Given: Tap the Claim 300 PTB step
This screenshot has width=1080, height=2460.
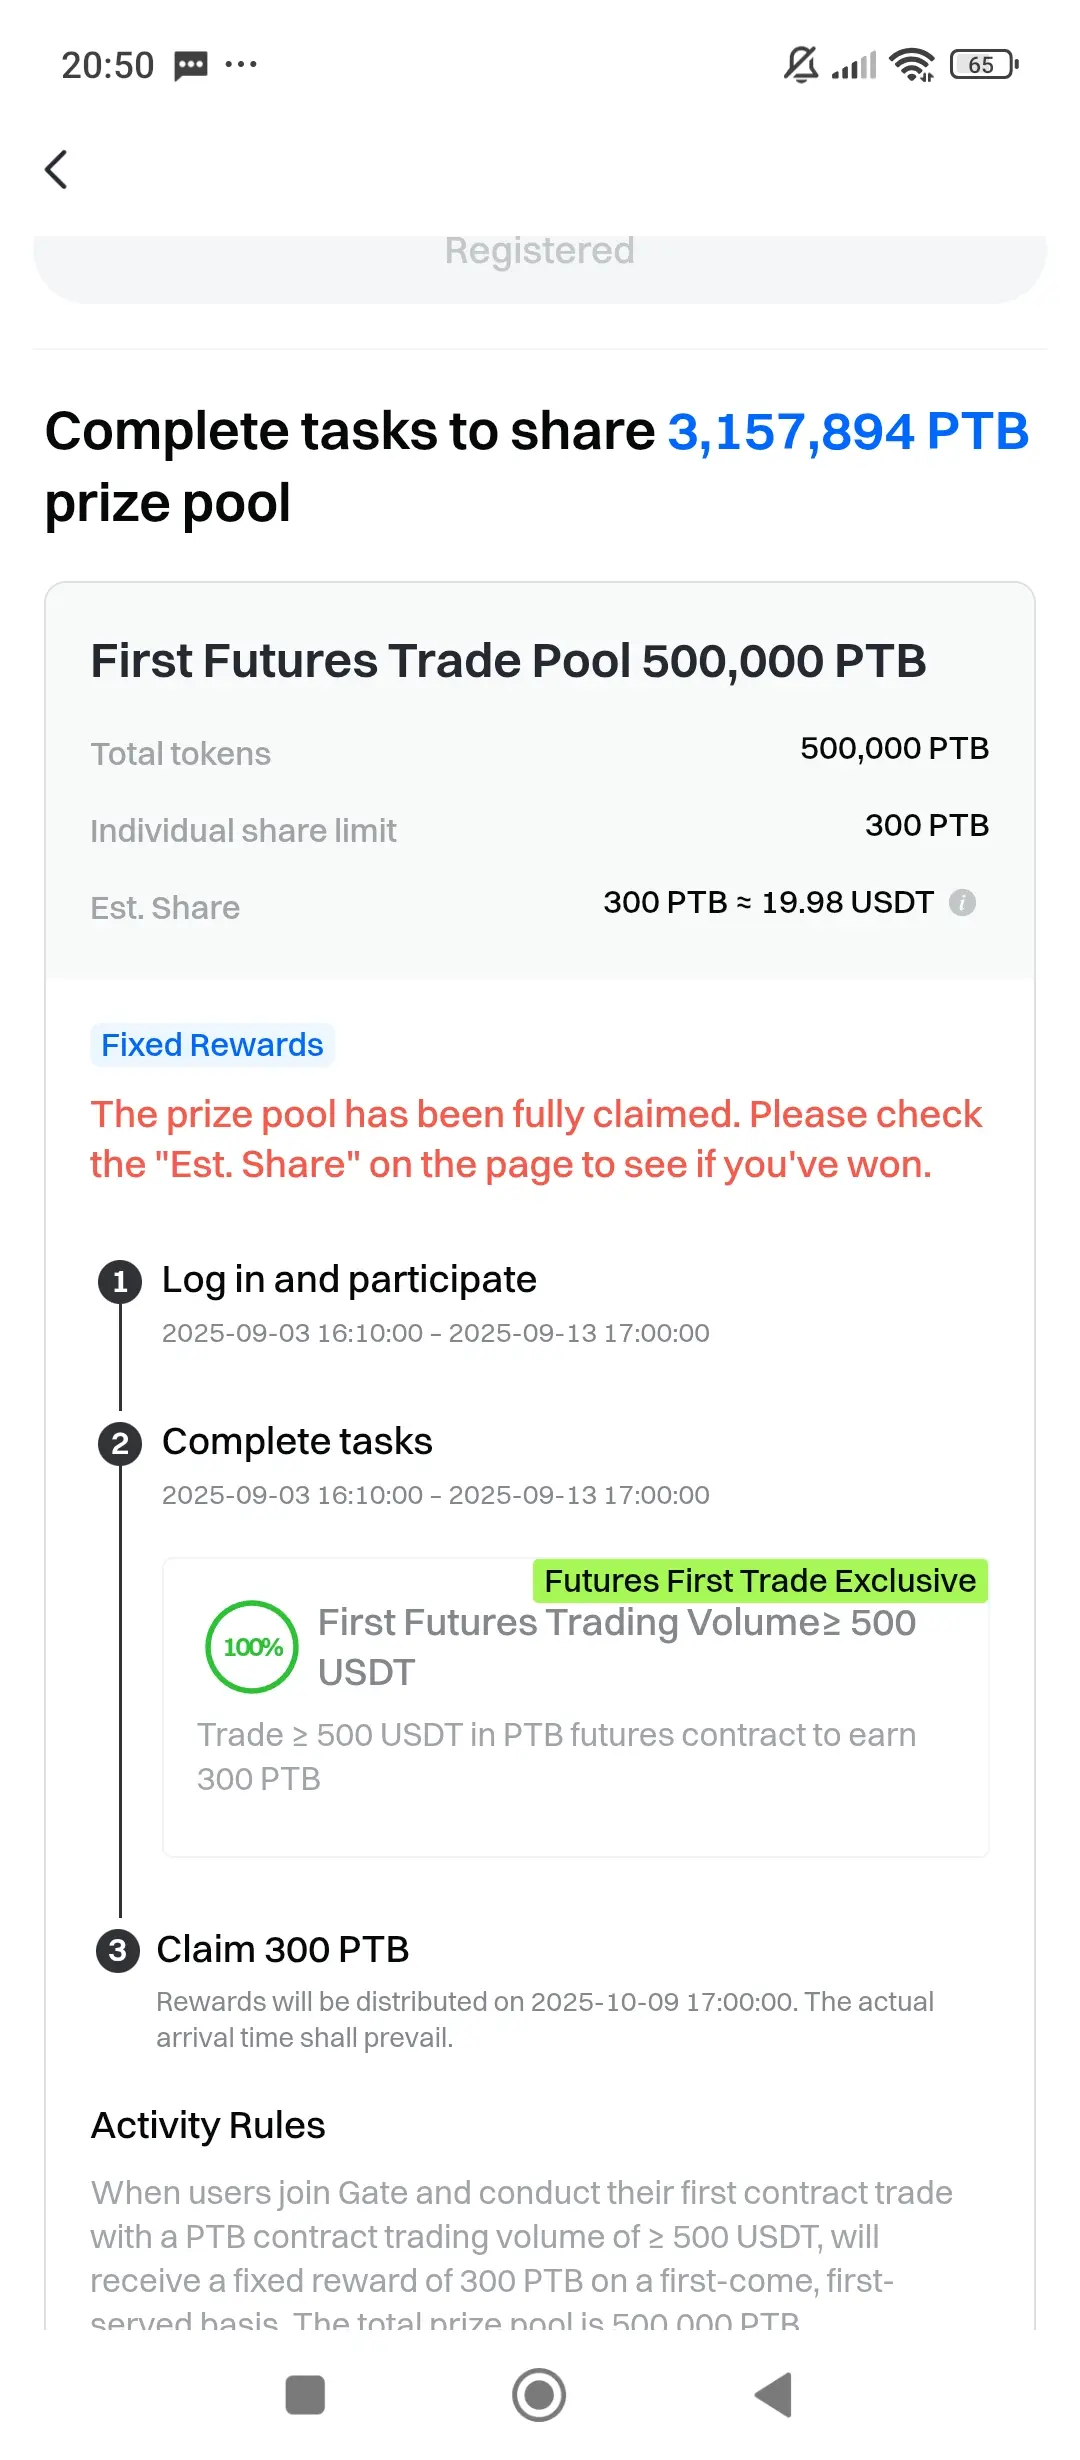Looking at the screenshot, I should point(283,1949).
